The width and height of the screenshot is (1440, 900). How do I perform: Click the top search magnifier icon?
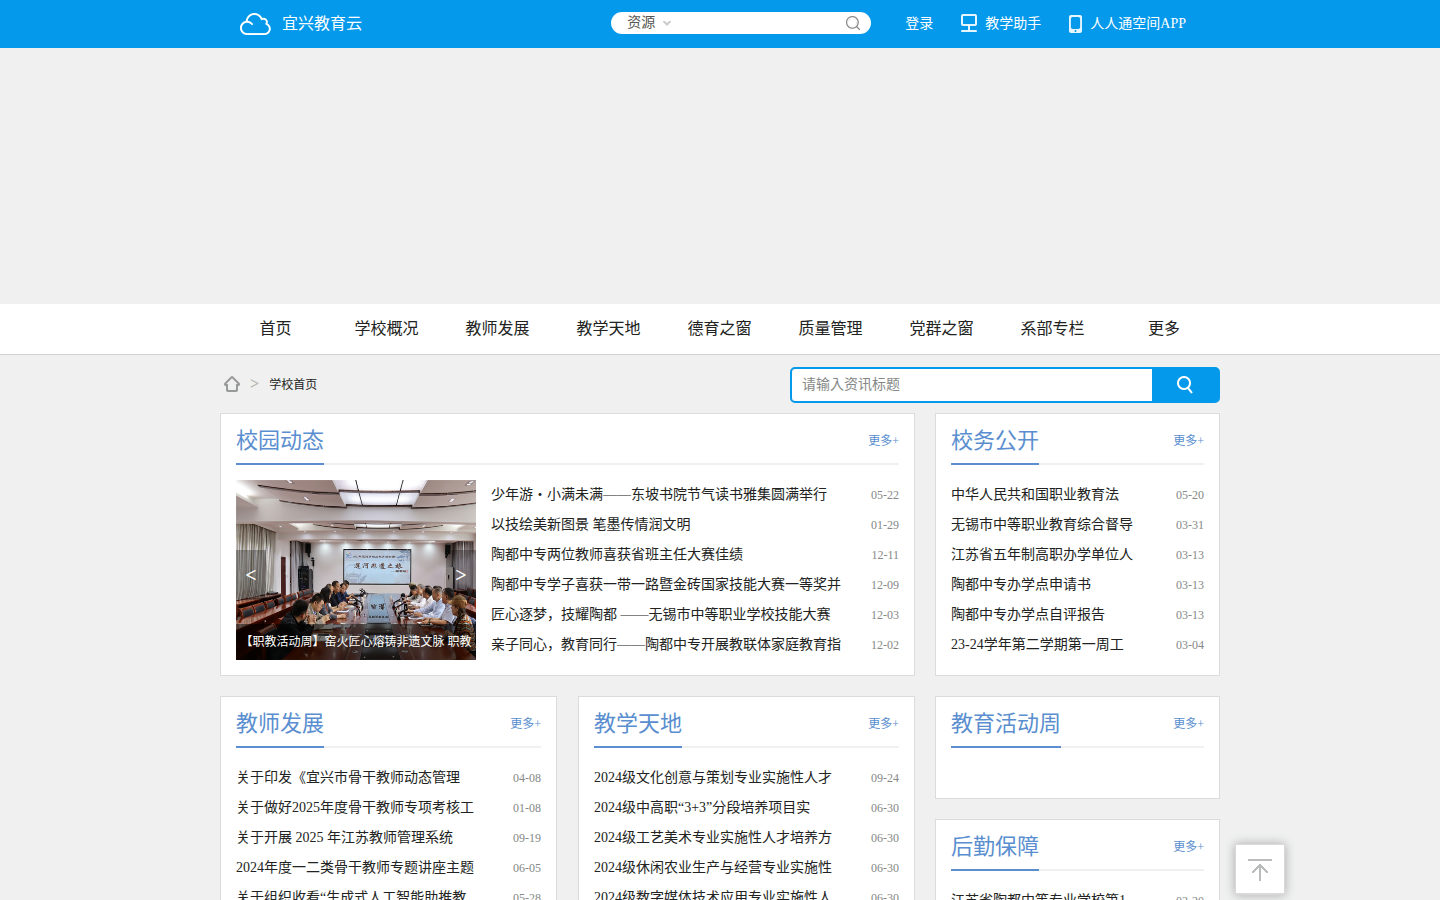coord(853,23)
